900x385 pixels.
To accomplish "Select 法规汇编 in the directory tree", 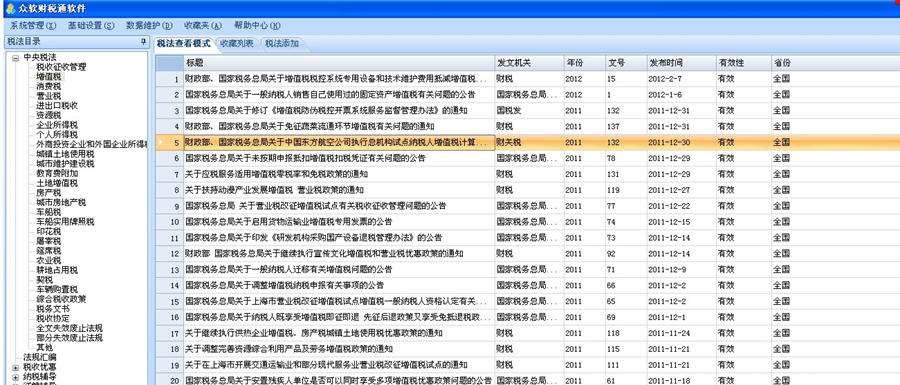I will point(40,357).
